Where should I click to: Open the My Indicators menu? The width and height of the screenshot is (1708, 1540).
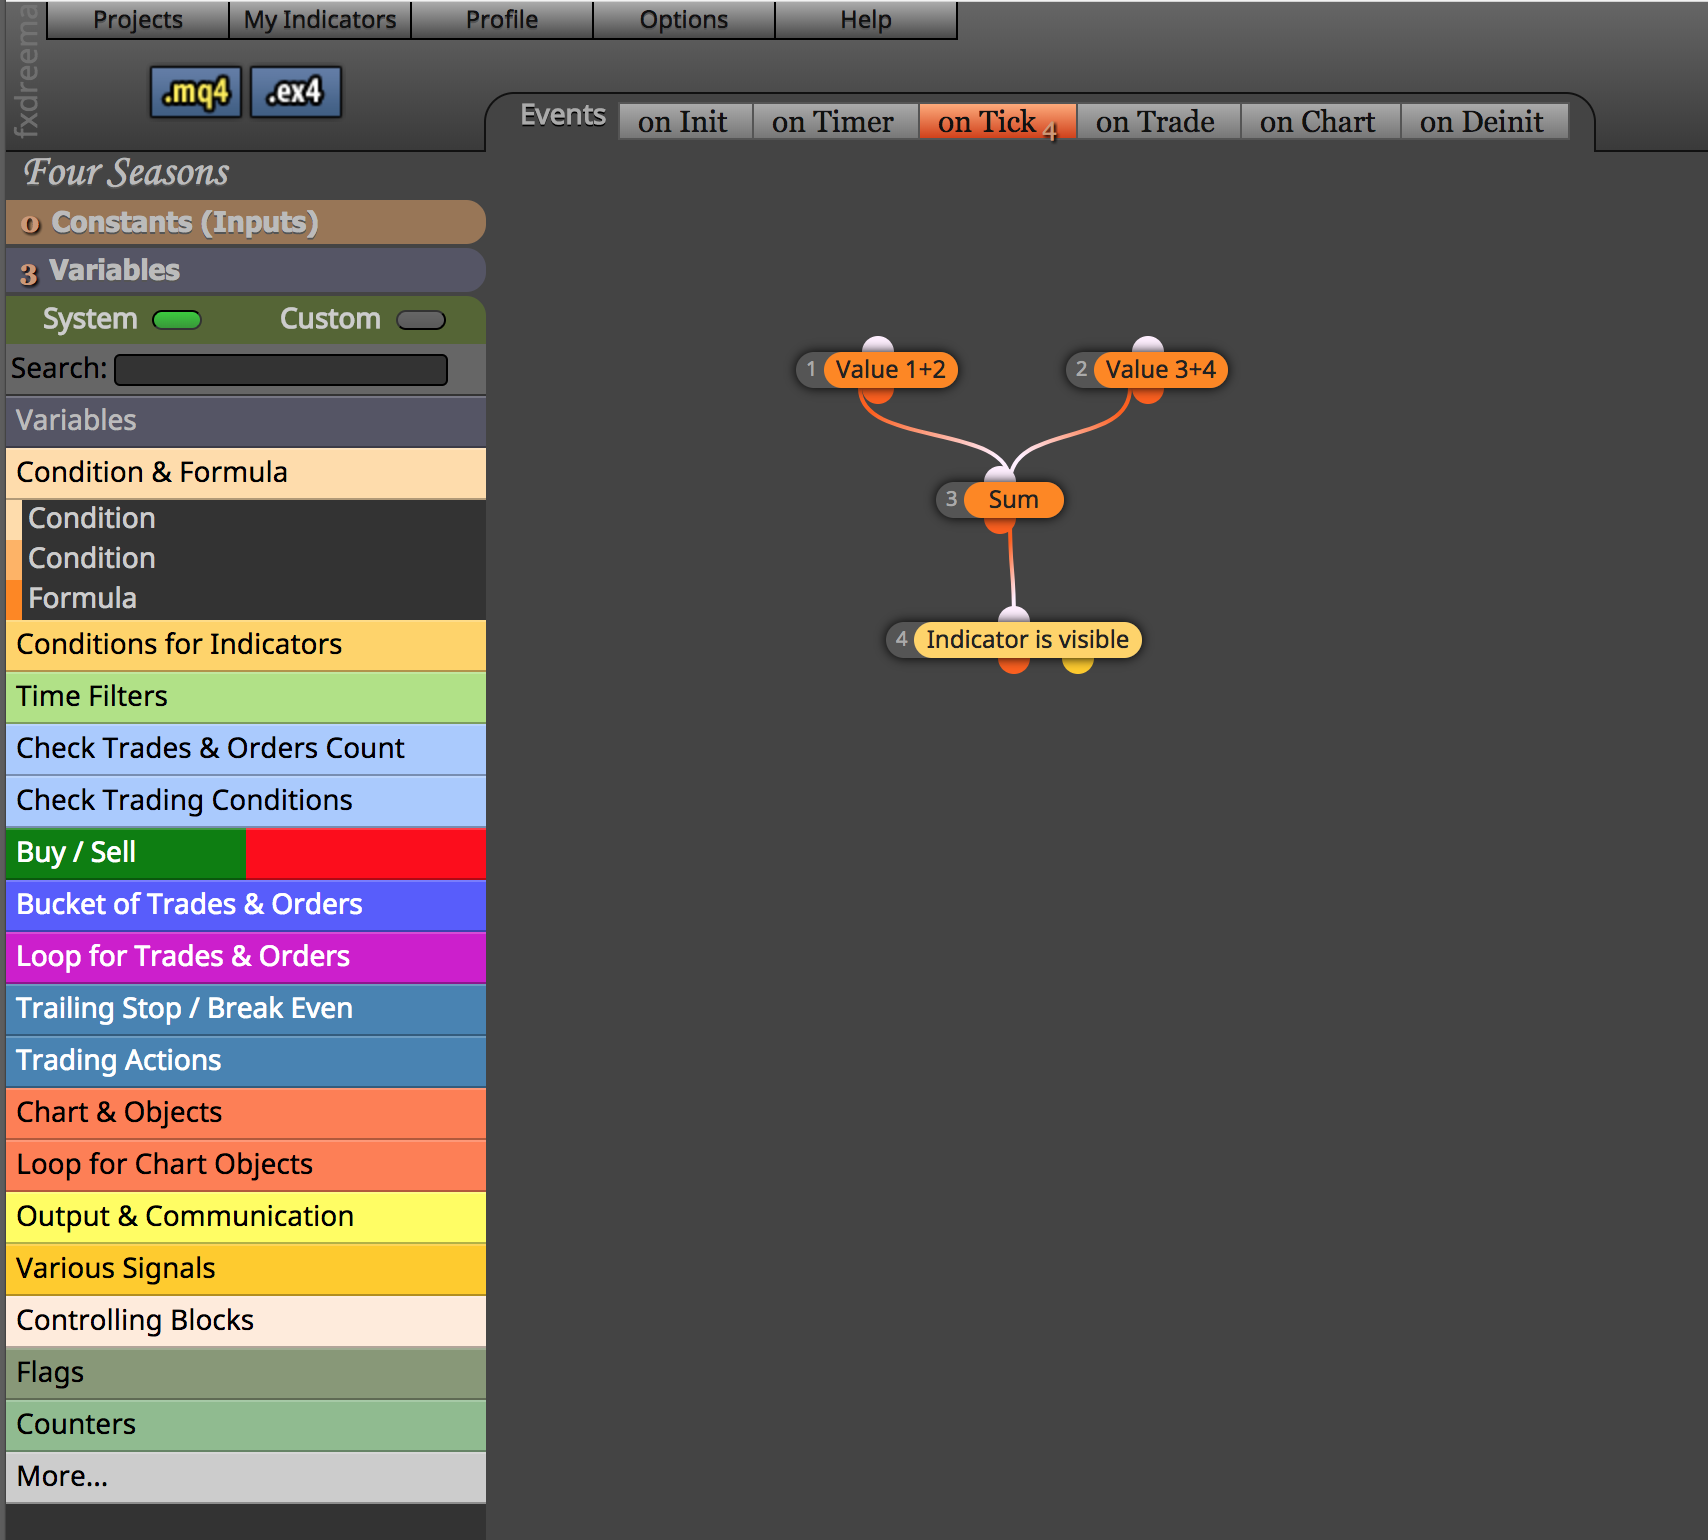(x=320, y=20)
